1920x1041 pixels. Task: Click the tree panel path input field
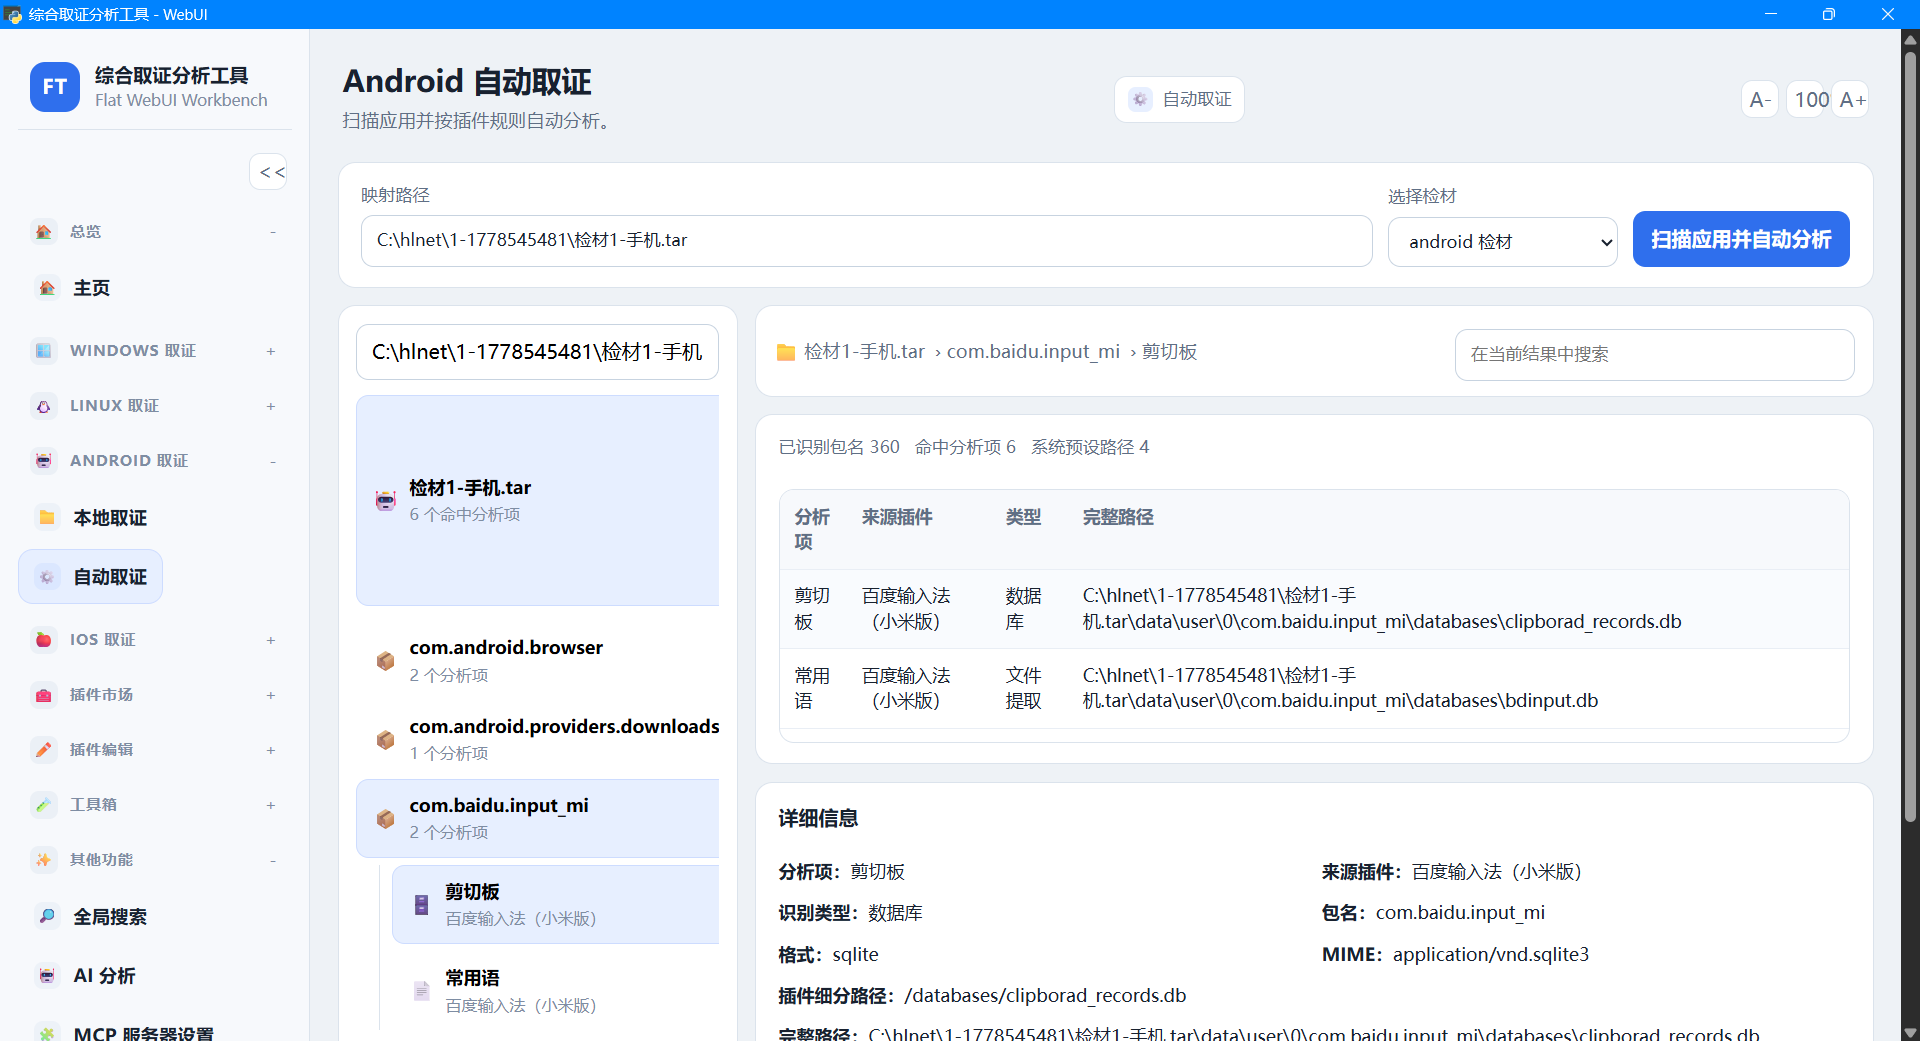[537, 352]
